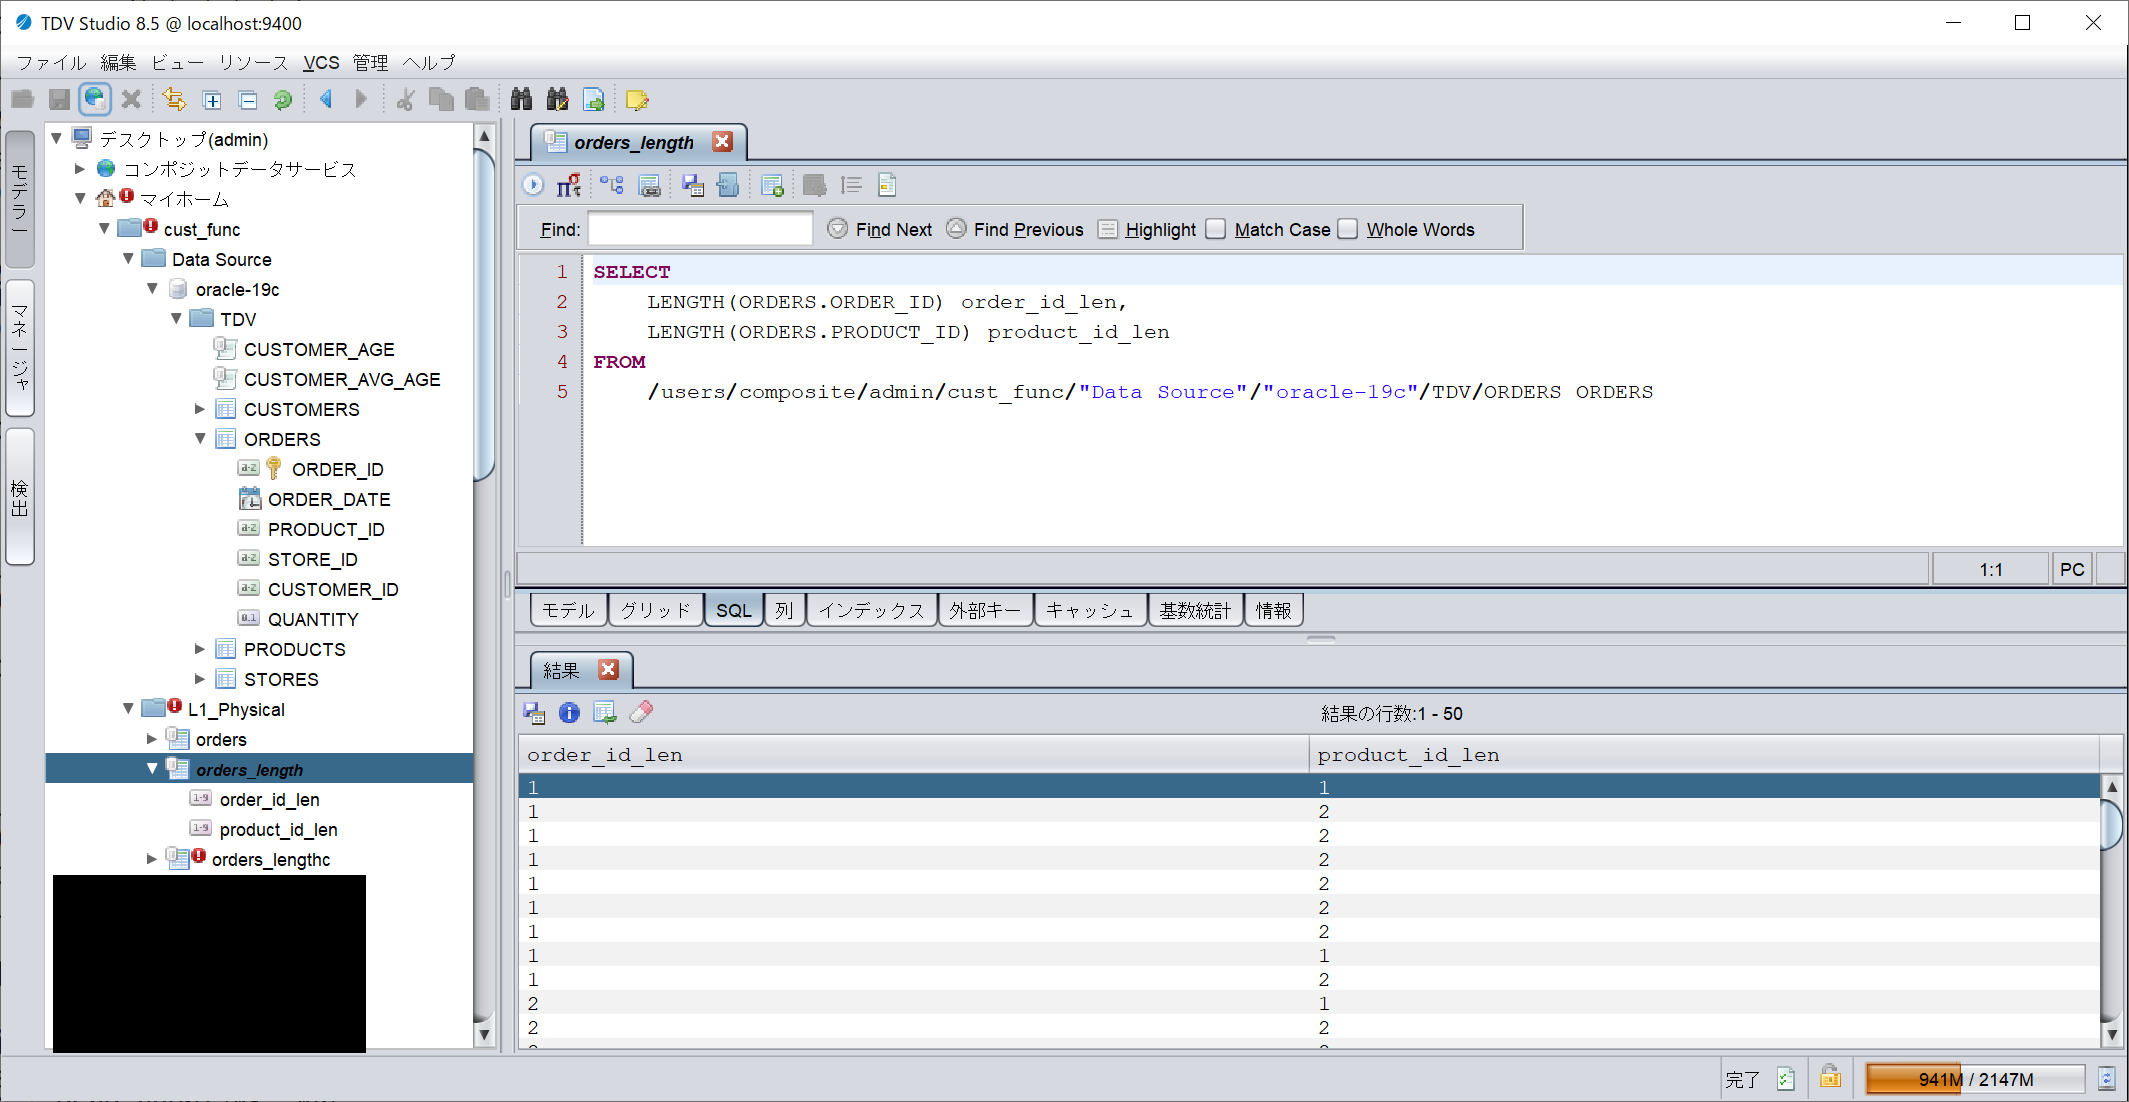Click the globe connect-to-server toolbar icon
This screenshot has height=1102, width=2129.
[95, 99]
